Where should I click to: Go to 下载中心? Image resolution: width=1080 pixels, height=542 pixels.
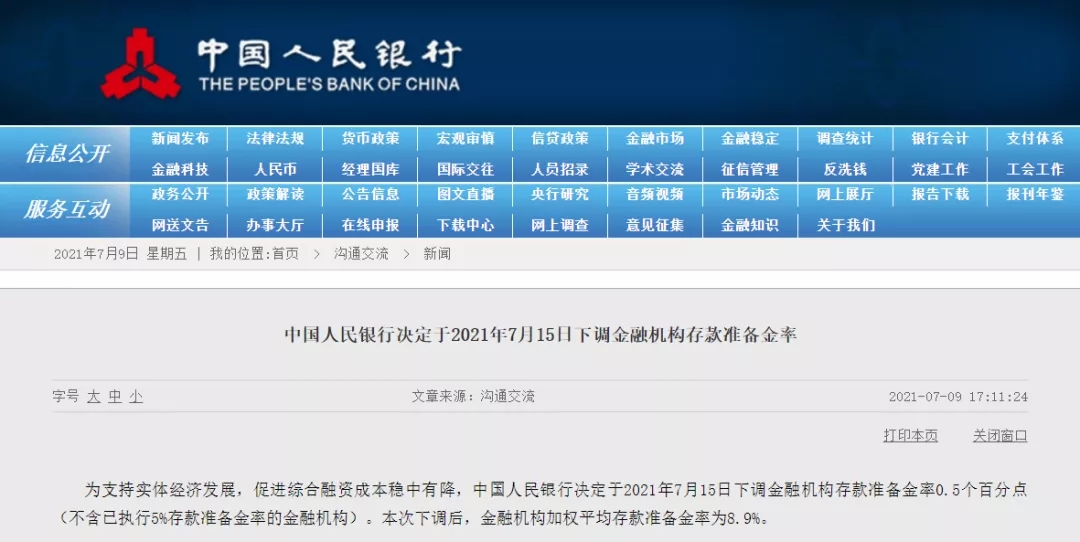[x=465, y=225]
